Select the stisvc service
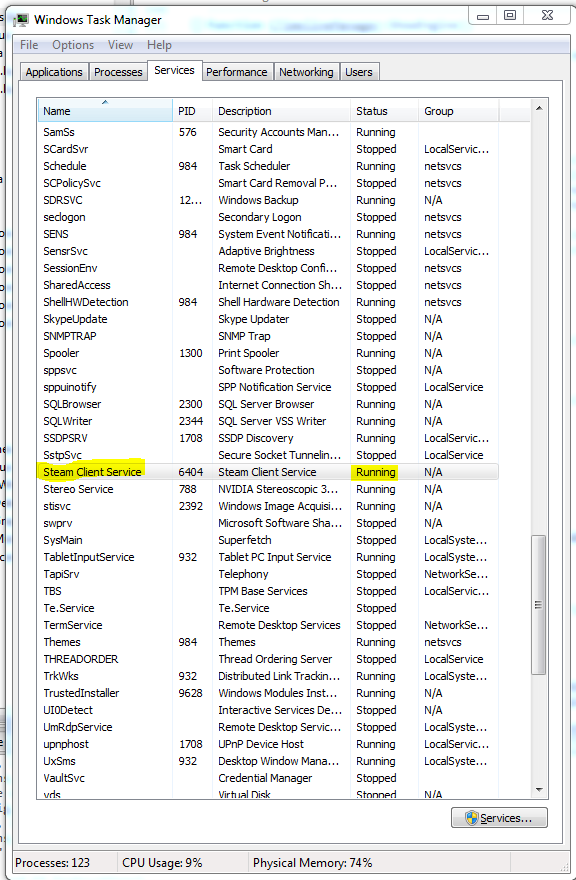The height and width of the screenshot is (880, 576). (268, 506)
